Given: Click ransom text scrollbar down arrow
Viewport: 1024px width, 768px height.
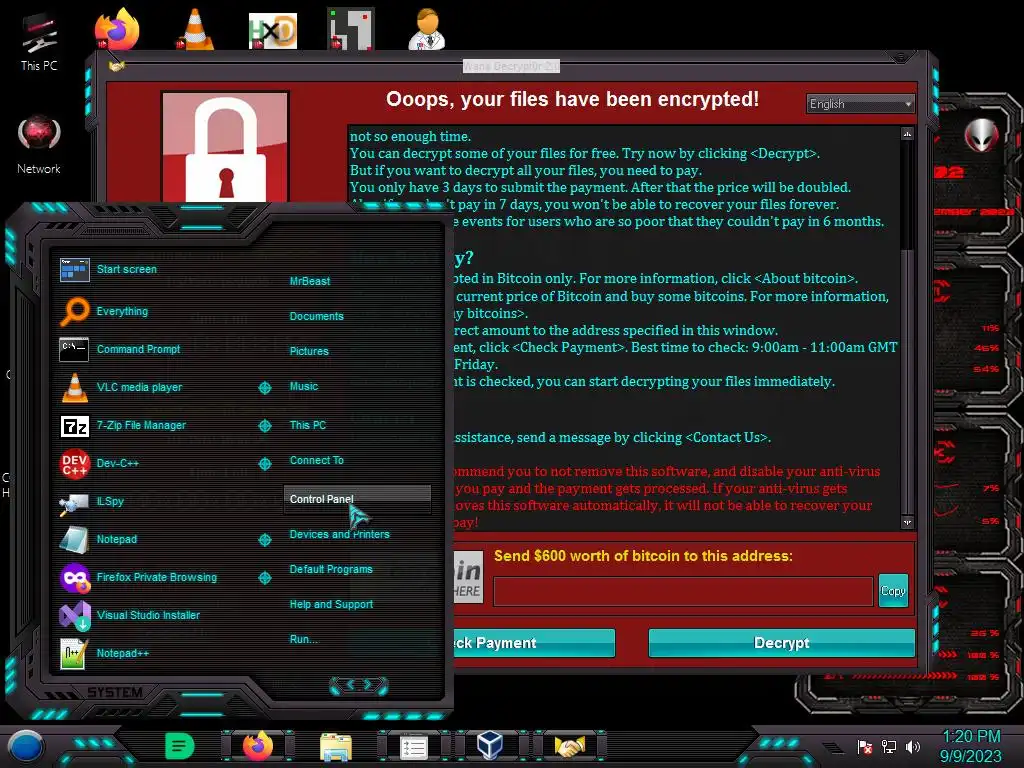Looking at the screenshot, I should click(x=907, y=522).
